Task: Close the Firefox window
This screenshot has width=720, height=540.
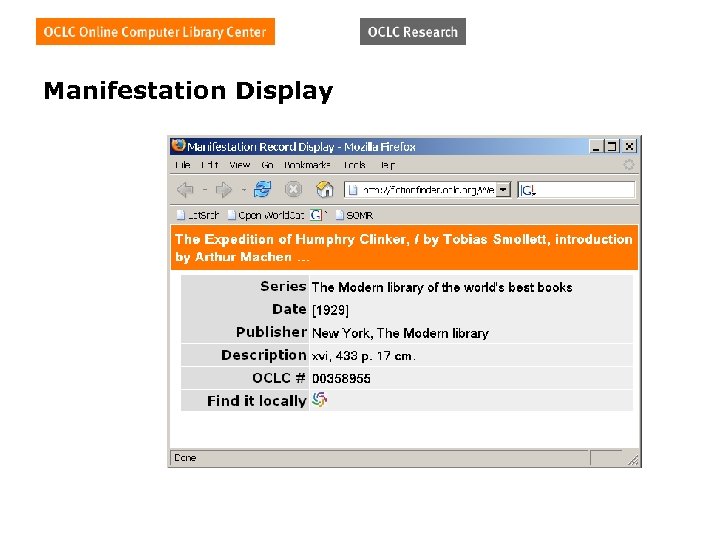Action: [629, 146]
